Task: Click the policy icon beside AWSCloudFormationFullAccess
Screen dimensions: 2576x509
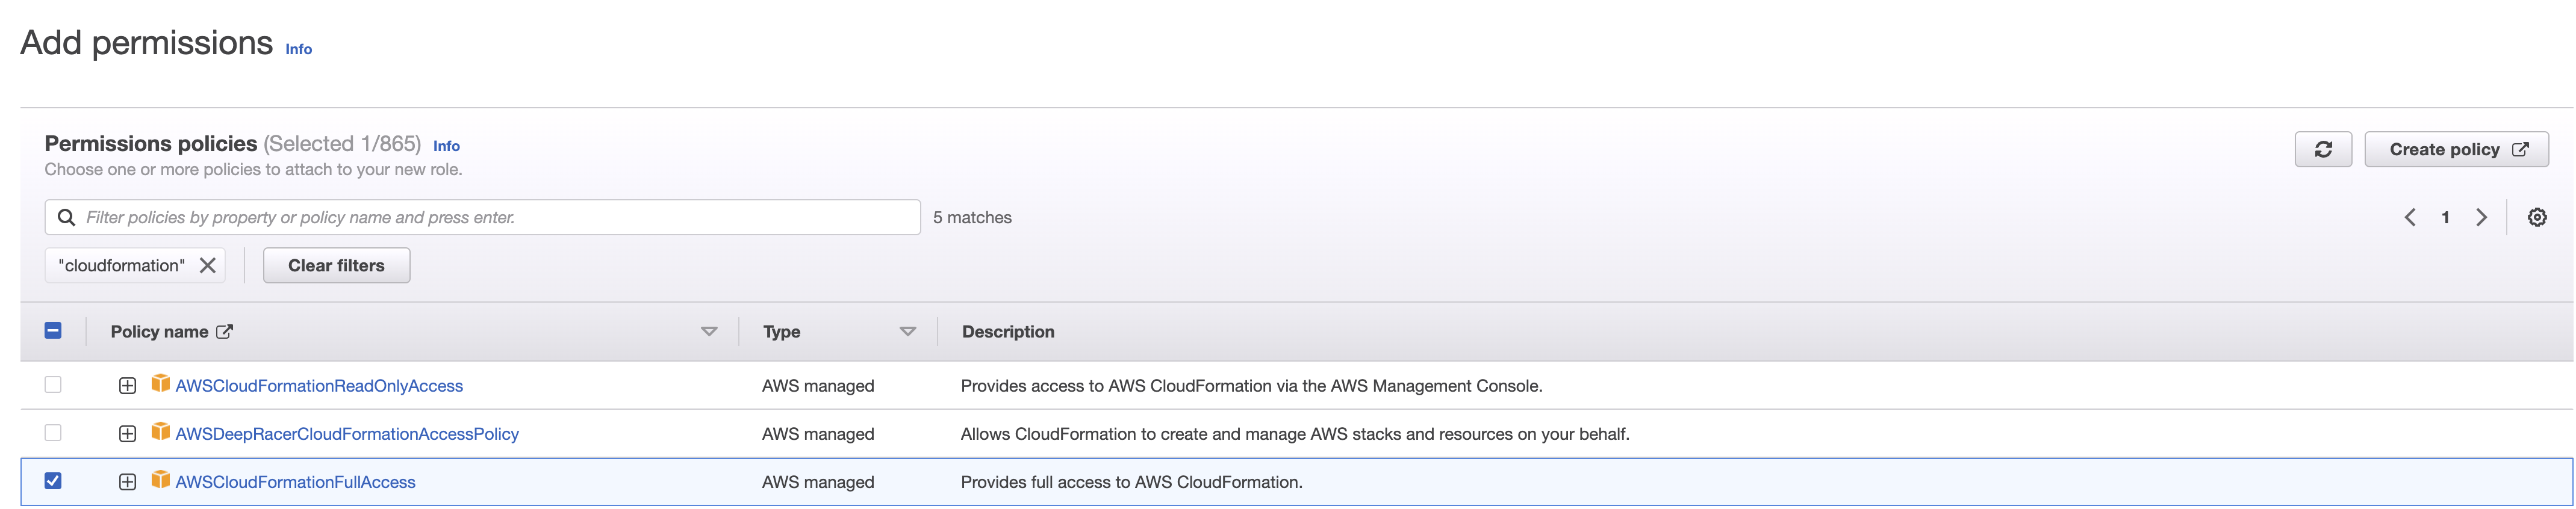Action: (x=160, y=480)
